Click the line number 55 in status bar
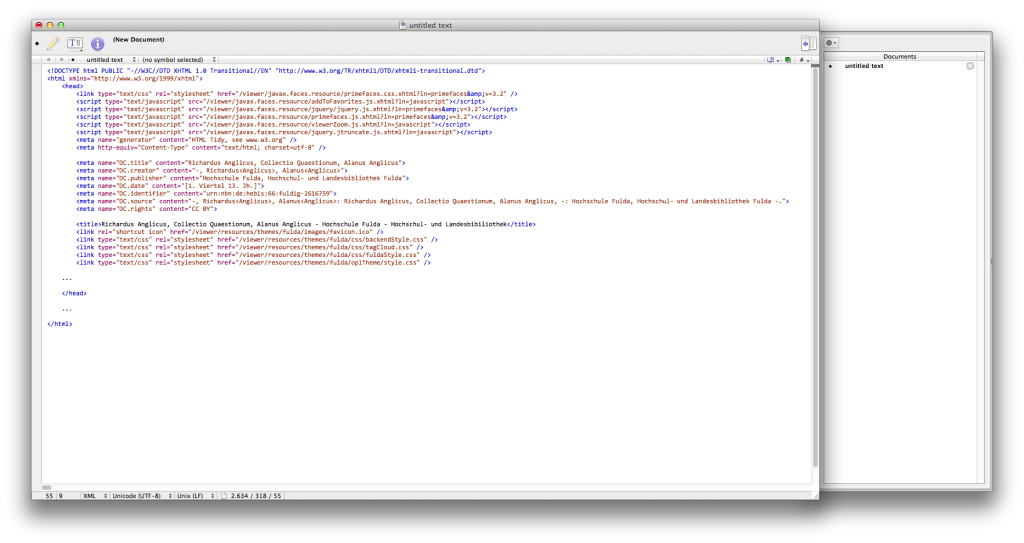The height and width of the screenshot is (543, 1024). tap(49, 496)
